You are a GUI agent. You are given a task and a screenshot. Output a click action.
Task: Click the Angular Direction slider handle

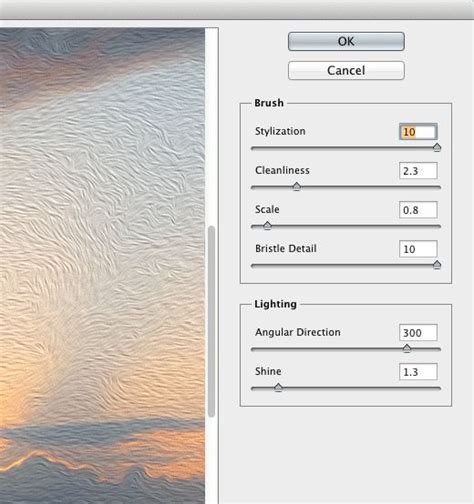(407, 348)
